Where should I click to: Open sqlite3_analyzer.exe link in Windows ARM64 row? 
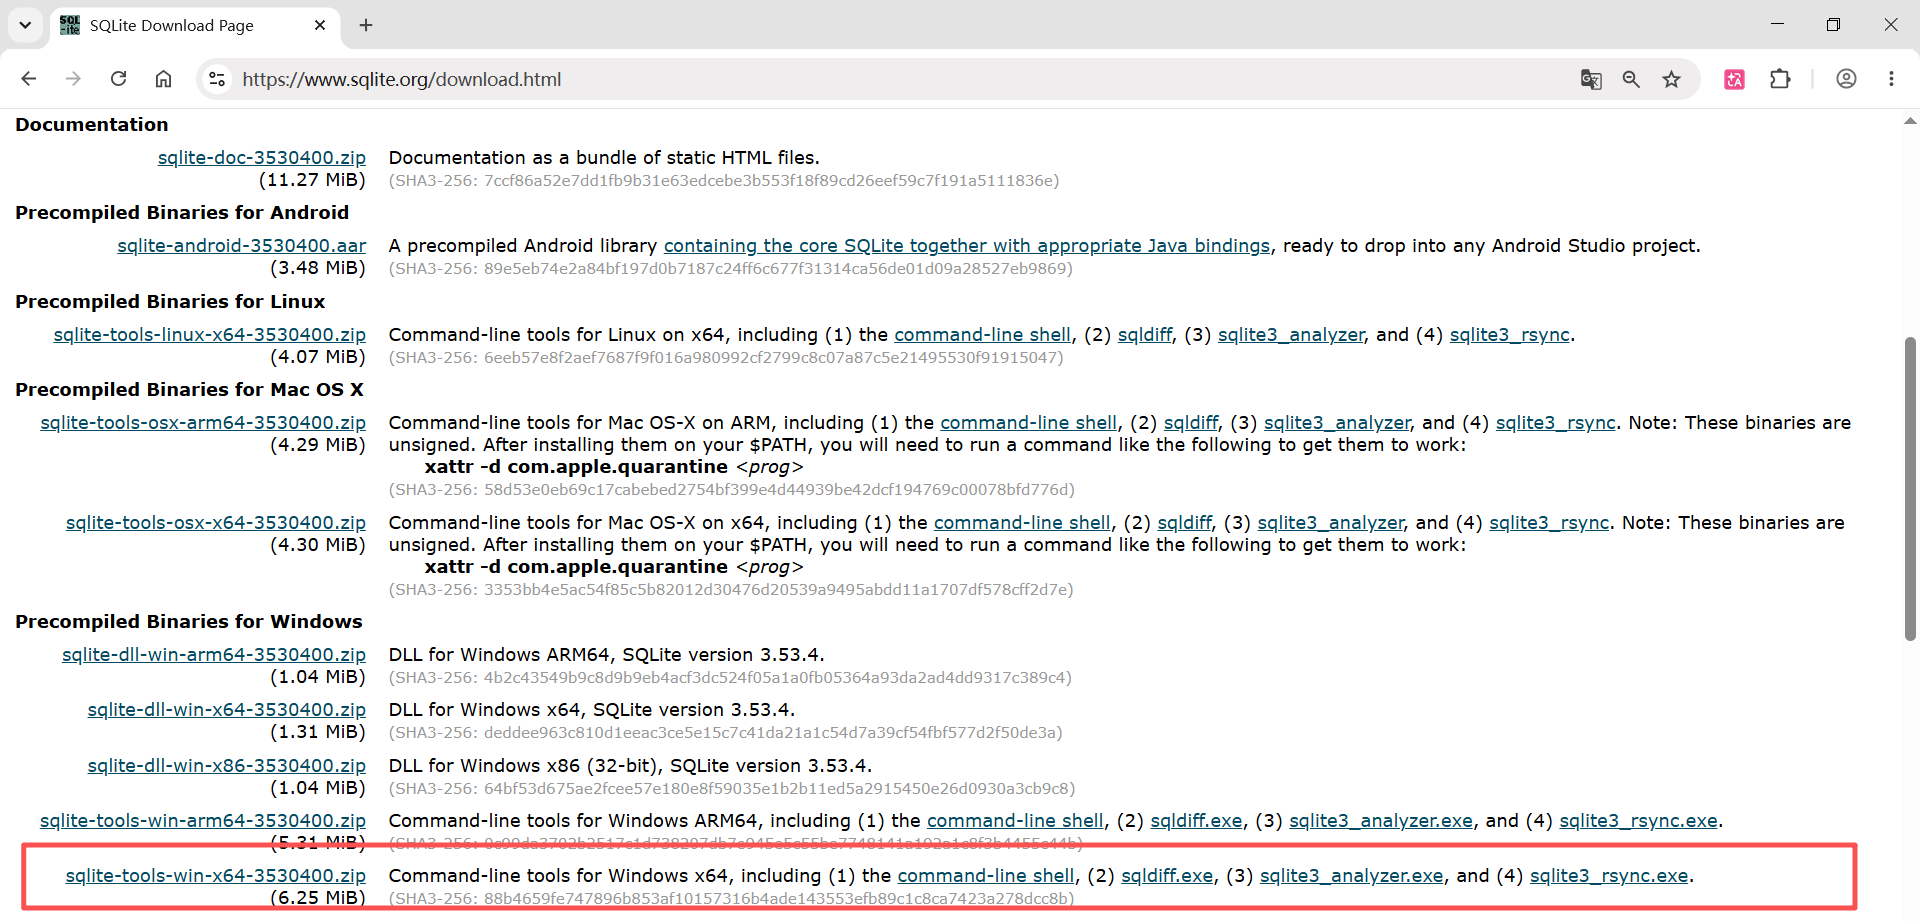point(1381,820)
